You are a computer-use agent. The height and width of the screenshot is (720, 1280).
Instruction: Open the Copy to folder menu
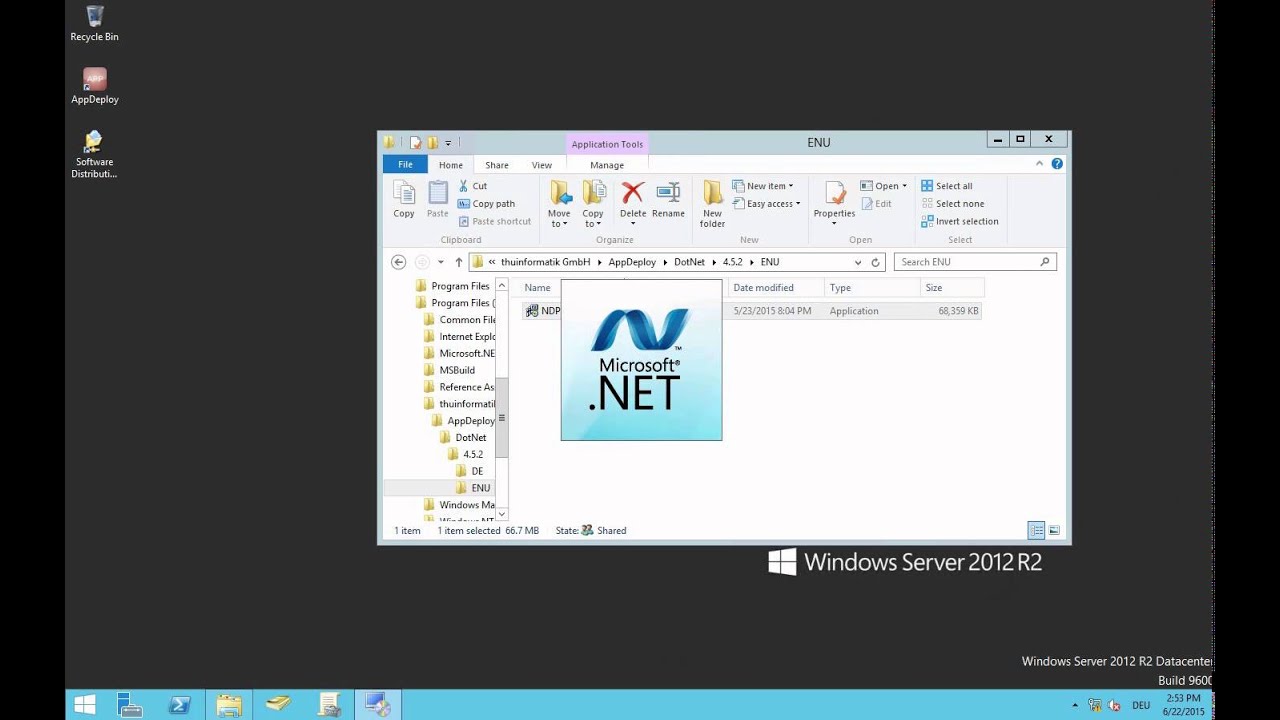point(593,204)
